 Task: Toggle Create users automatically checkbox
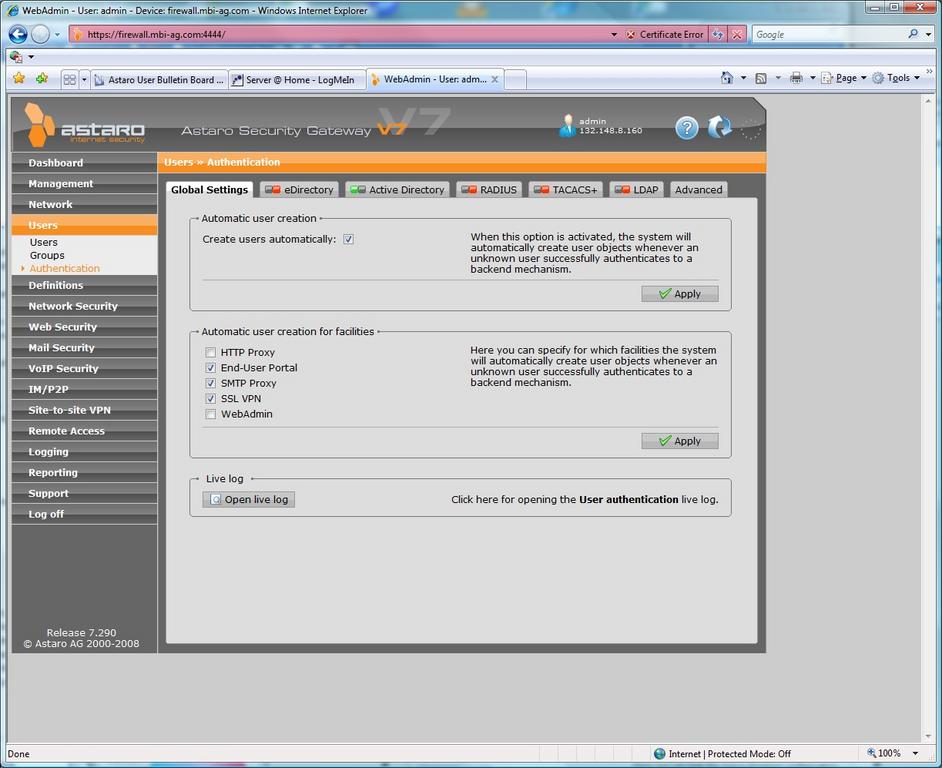[x=348, y=239]
